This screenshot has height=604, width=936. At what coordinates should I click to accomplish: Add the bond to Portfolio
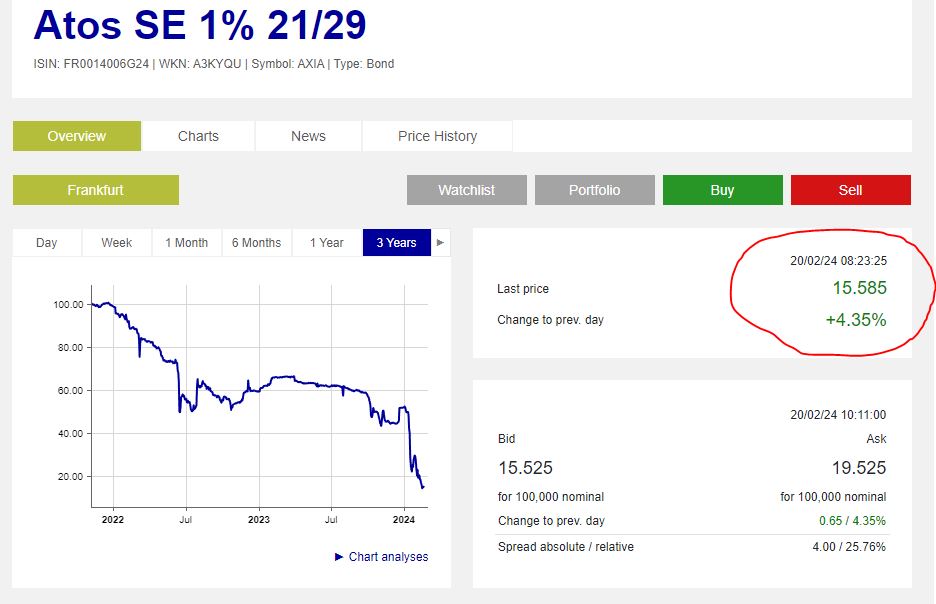(595, 190)
